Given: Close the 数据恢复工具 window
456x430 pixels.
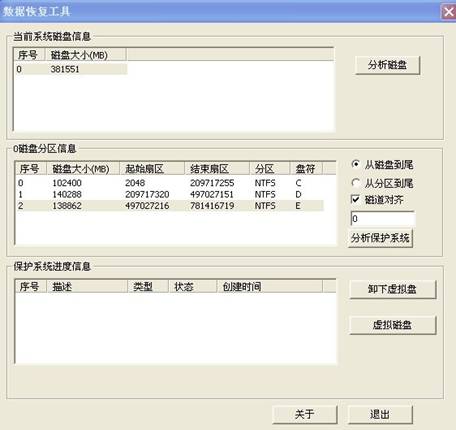Looking at the screenshot, I should click(x=448, y=12).
